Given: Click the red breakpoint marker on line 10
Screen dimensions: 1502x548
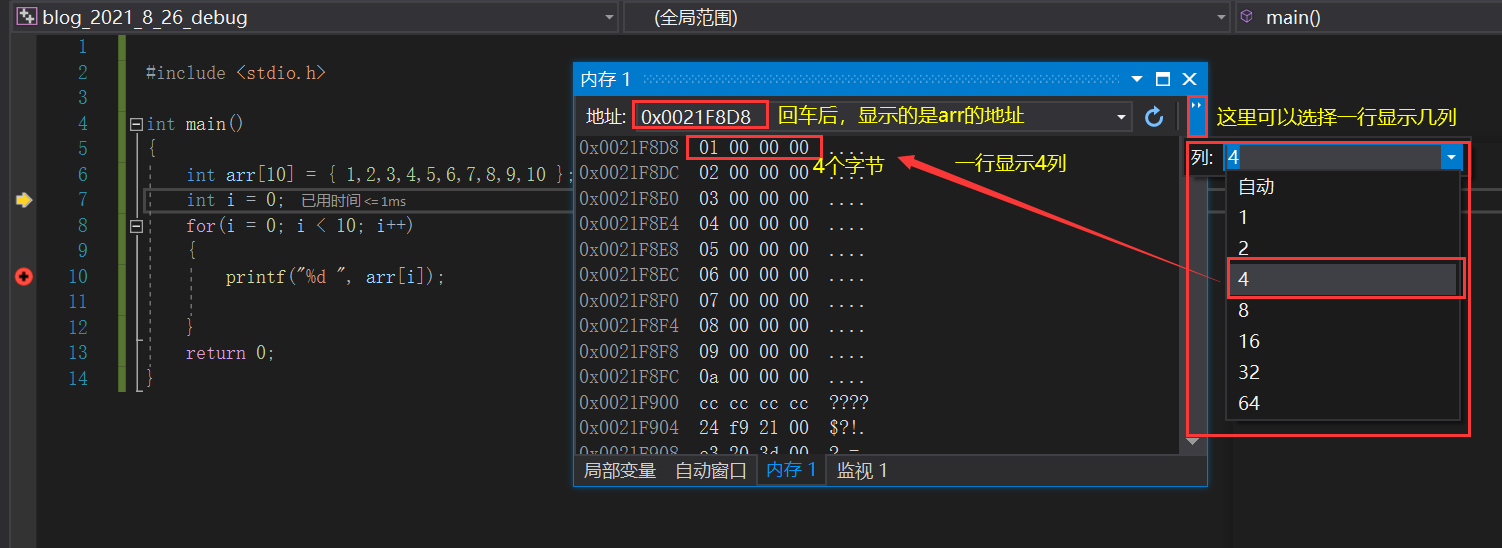Looking at the screenshot, I should click(x=24, y=276).
